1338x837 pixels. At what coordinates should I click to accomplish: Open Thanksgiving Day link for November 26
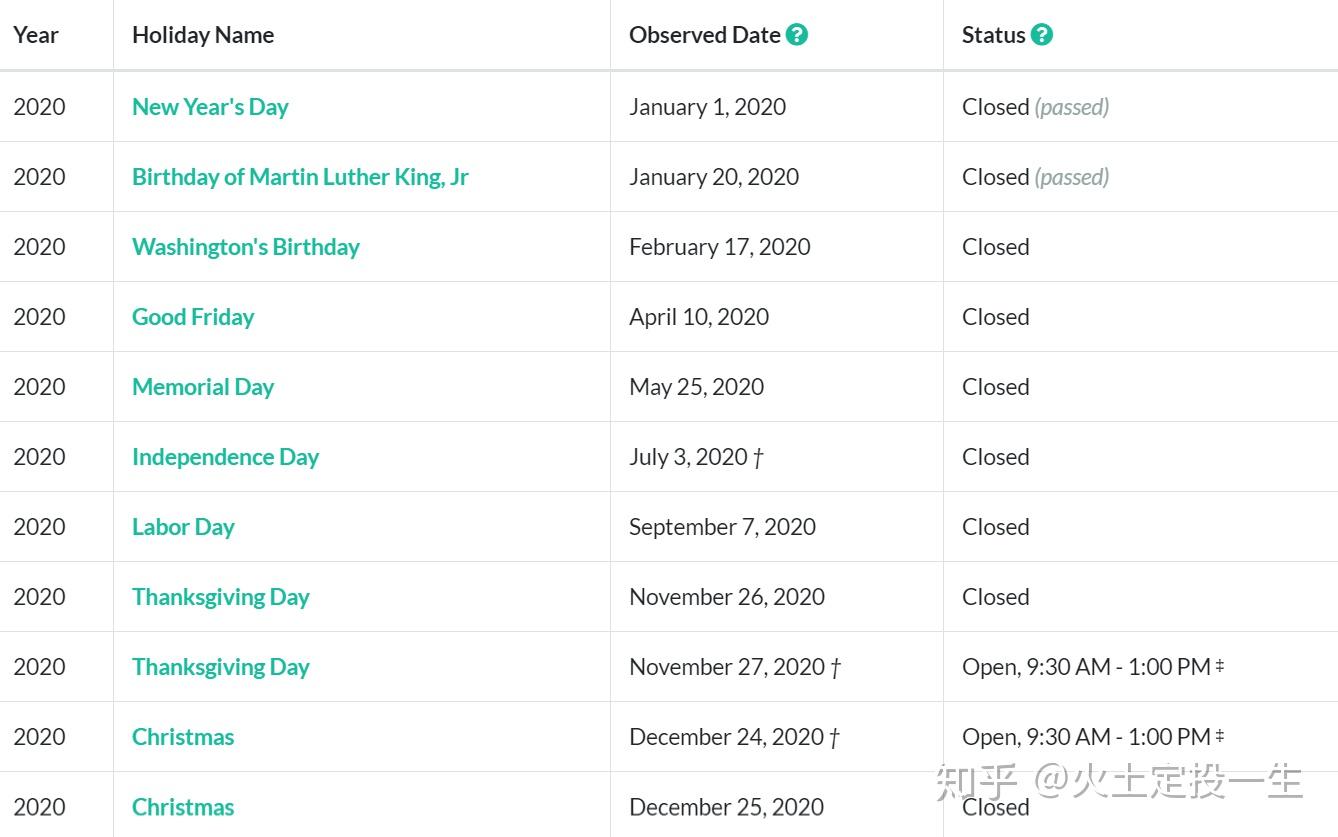pyautogui.click(x=221, y=597)
